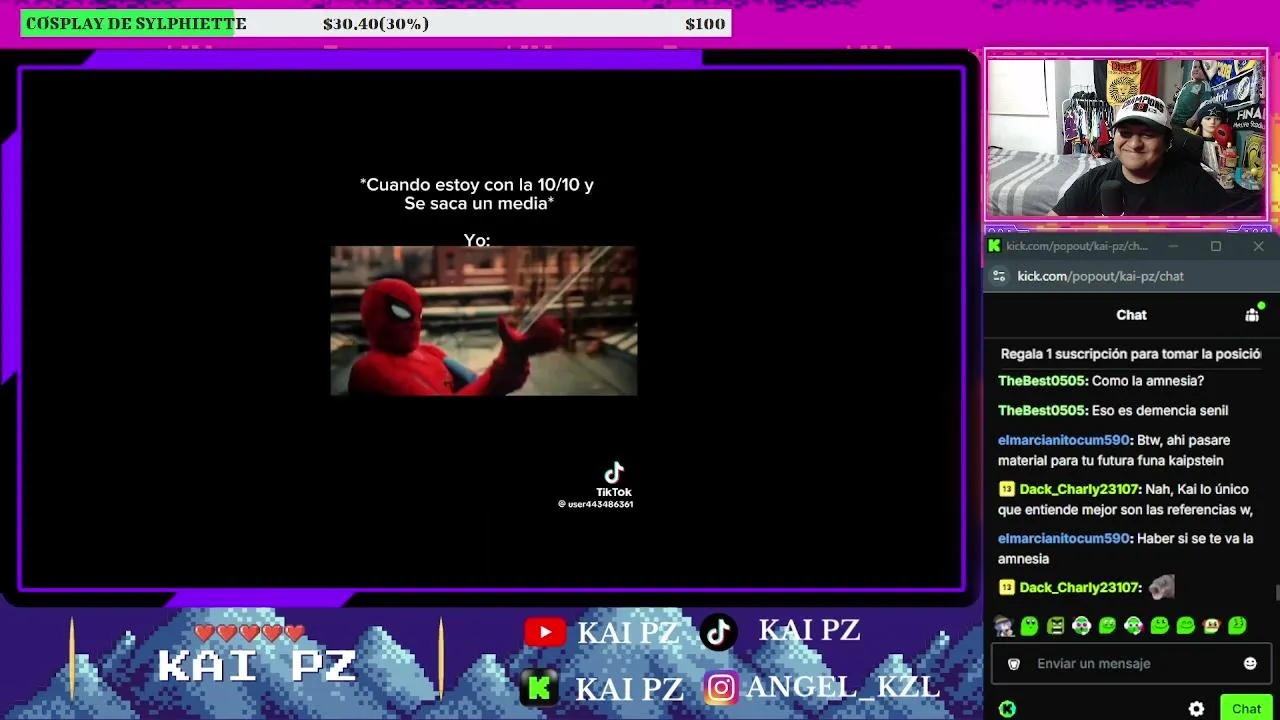
Task: Click elmarcianitocum590 on the "Btw, ahi pasare" message
Action: (x=1064, y=440)
